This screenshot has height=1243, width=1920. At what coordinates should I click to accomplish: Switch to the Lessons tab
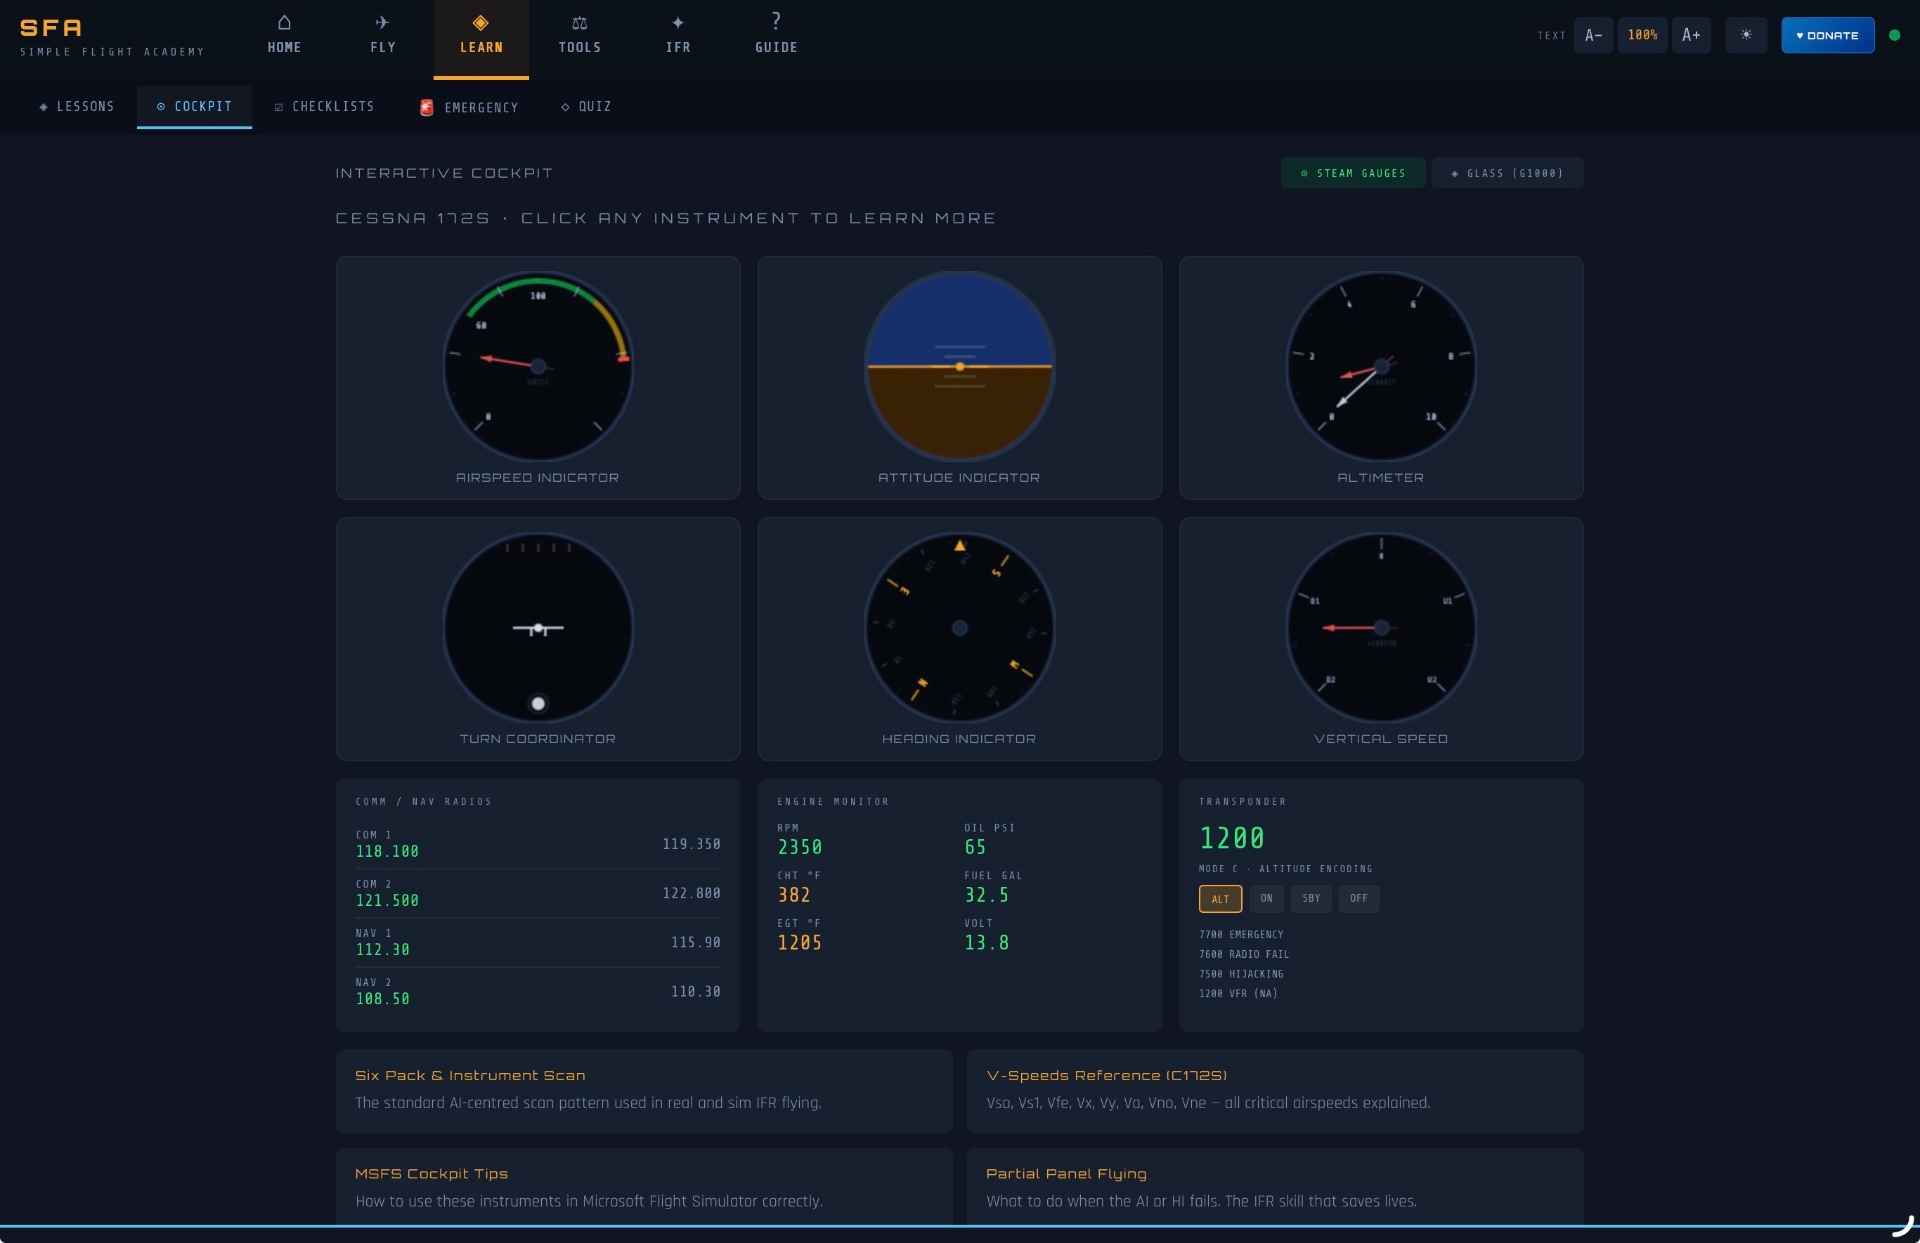[76, 107]
